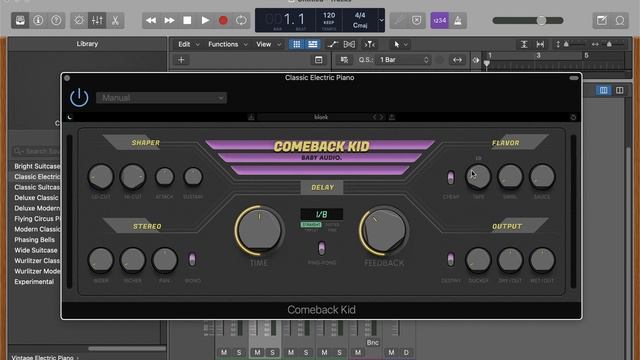This screenshot has height=360, width=640.
Task: Open the Edit menu in tracks area
Action: click(x=188, y=44)
